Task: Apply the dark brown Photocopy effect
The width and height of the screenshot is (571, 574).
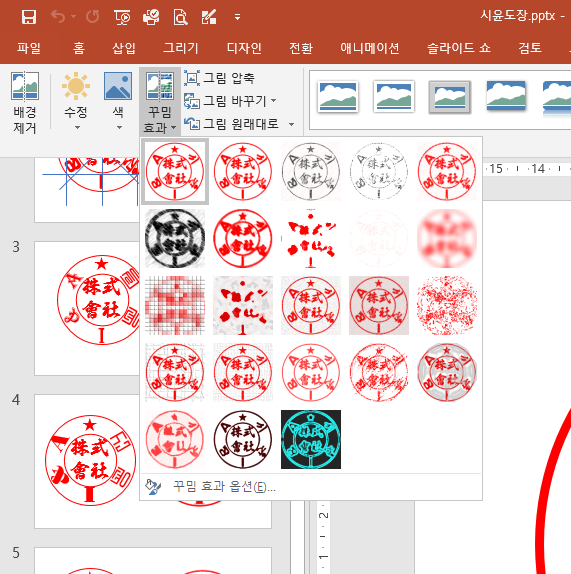Action: coord(243,439)
